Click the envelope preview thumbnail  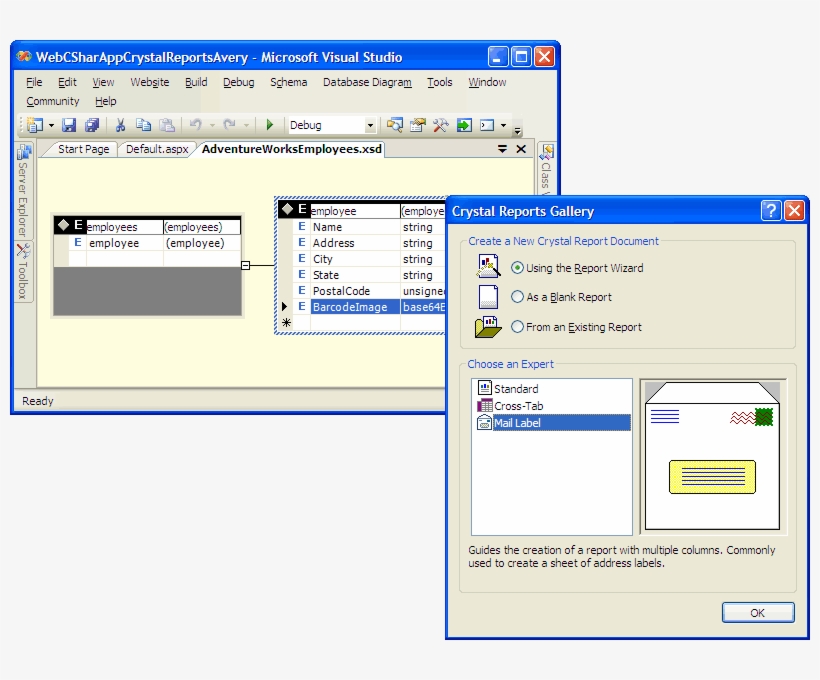coord(712,456)
